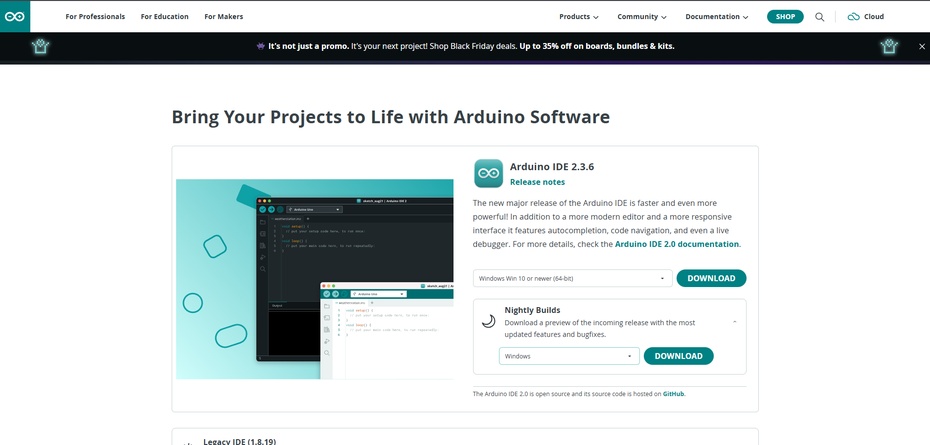The height and width of the screenshot is (445, 930).
Task: Click the Arduino IDE 2.3.6 title text
Action: [x=552, y=167]
